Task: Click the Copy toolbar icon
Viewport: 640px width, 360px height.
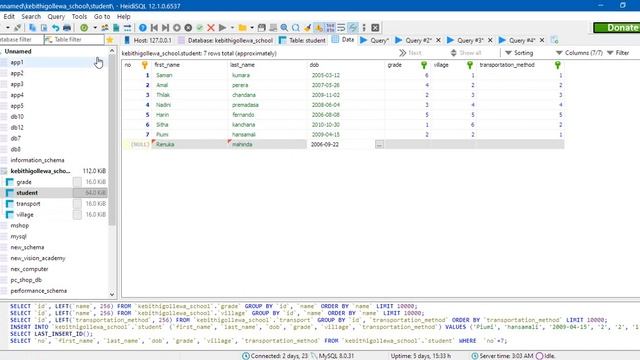Action: pos(32,28)
